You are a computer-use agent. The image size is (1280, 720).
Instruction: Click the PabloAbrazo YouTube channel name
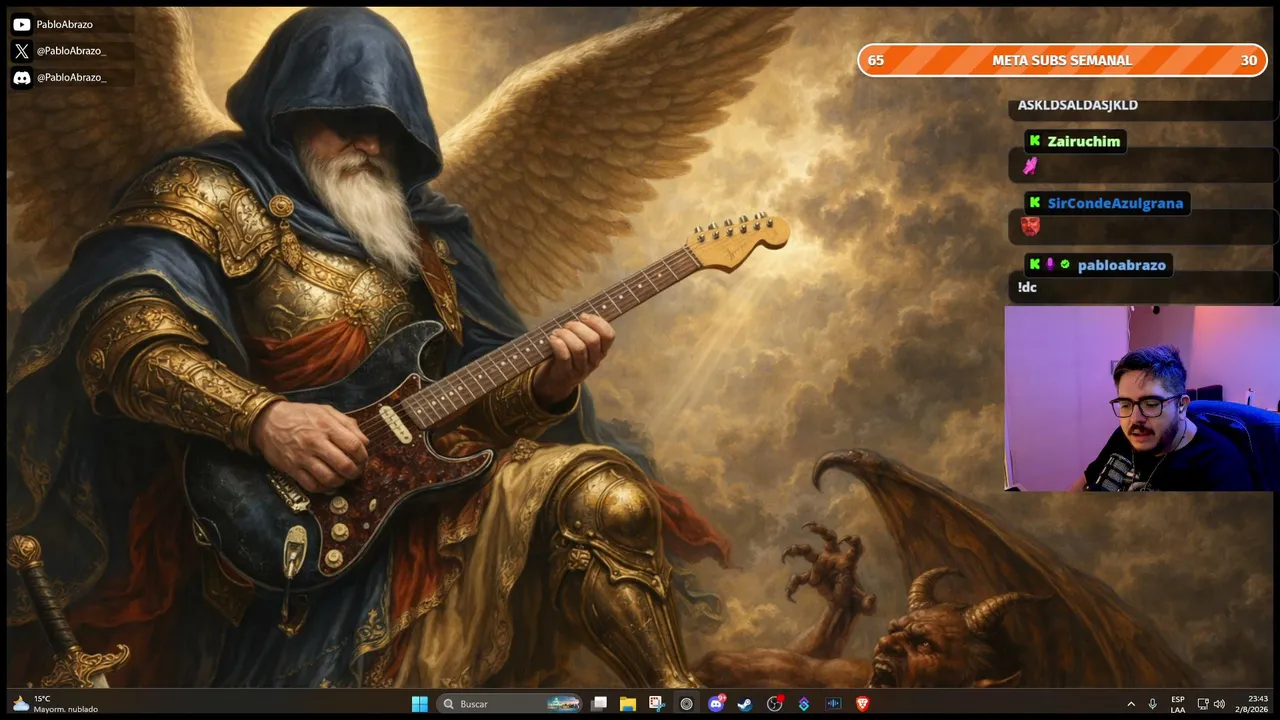click(64, 24)
